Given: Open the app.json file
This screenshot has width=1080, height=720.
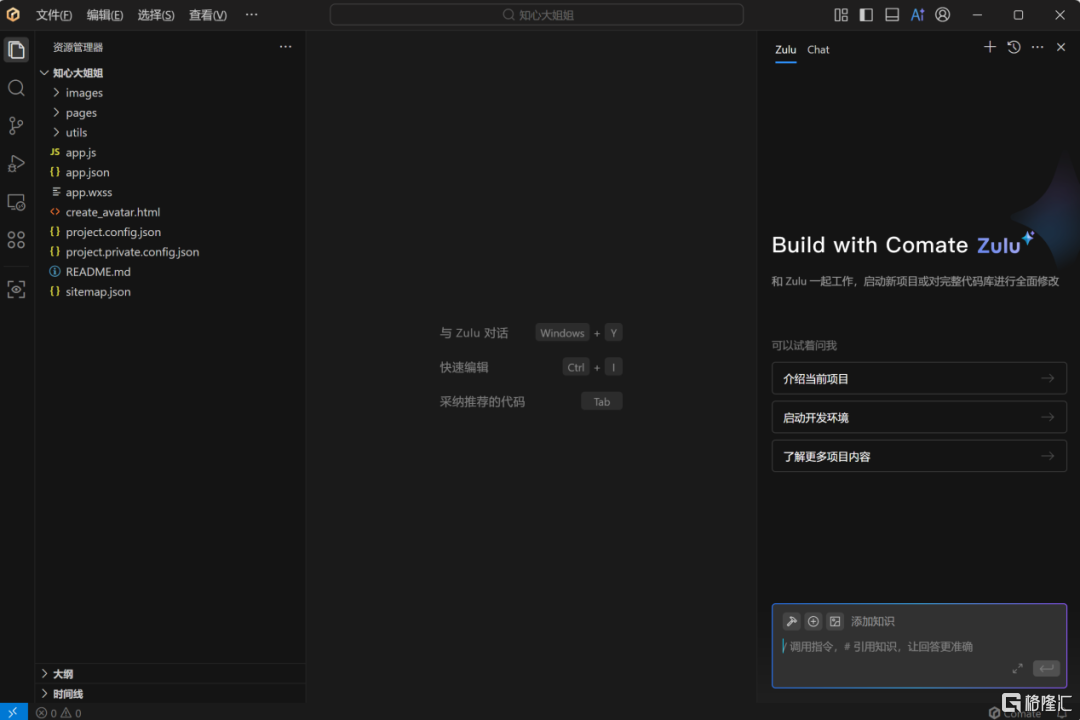Looking at the screenshot, I should pos(170,172).
